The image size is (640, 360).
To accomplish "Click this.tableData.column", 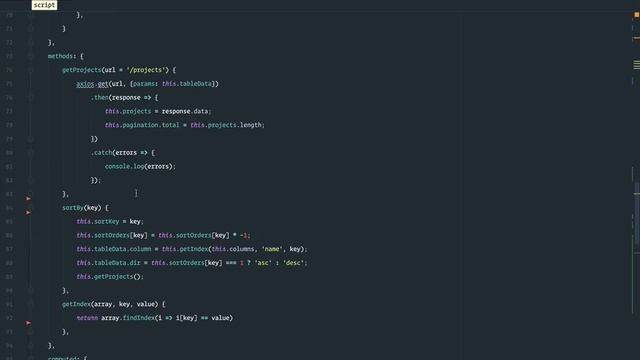I will [113, 249].
